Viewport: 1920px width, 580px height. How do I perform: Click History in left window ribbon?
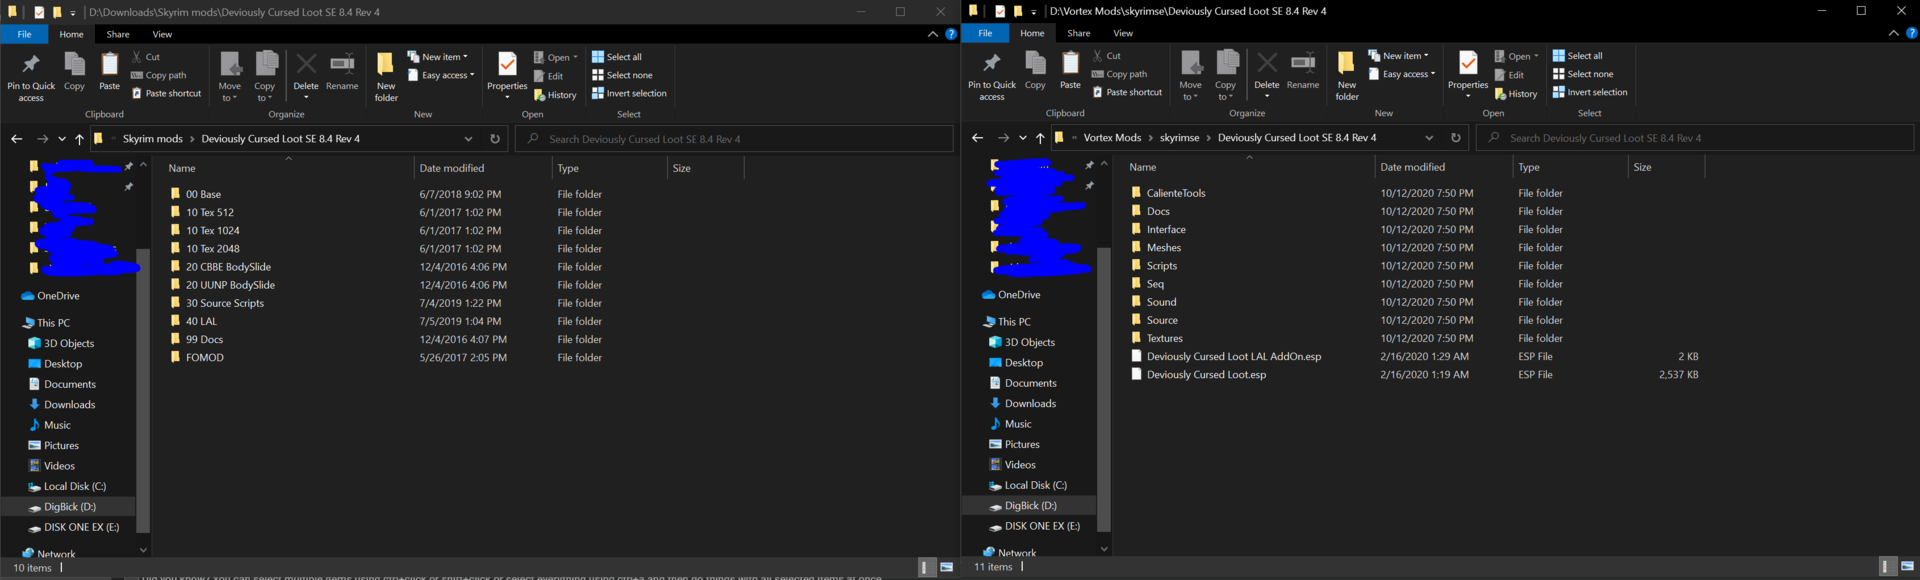pos(555,95)
